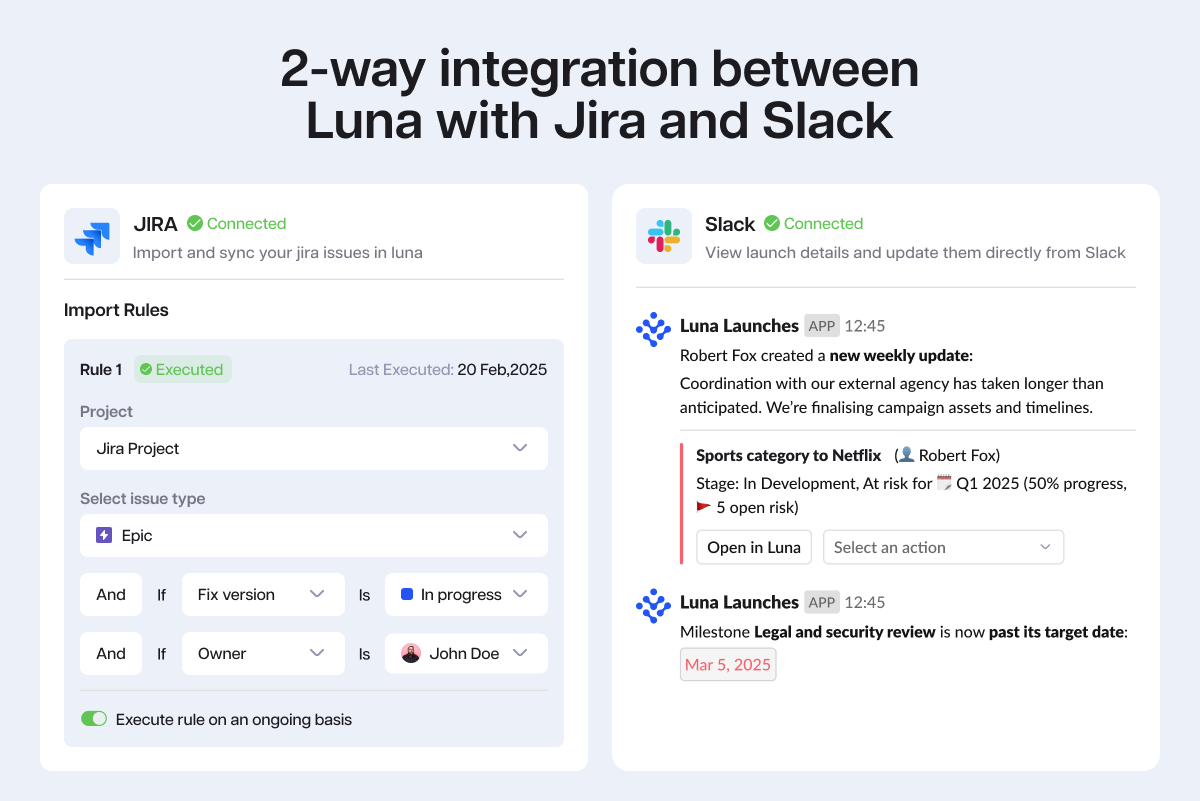Viewport: 1200px width, 801px height.
Task: Click the Executed status badge on Rule 1
Action: click(183, 369)
